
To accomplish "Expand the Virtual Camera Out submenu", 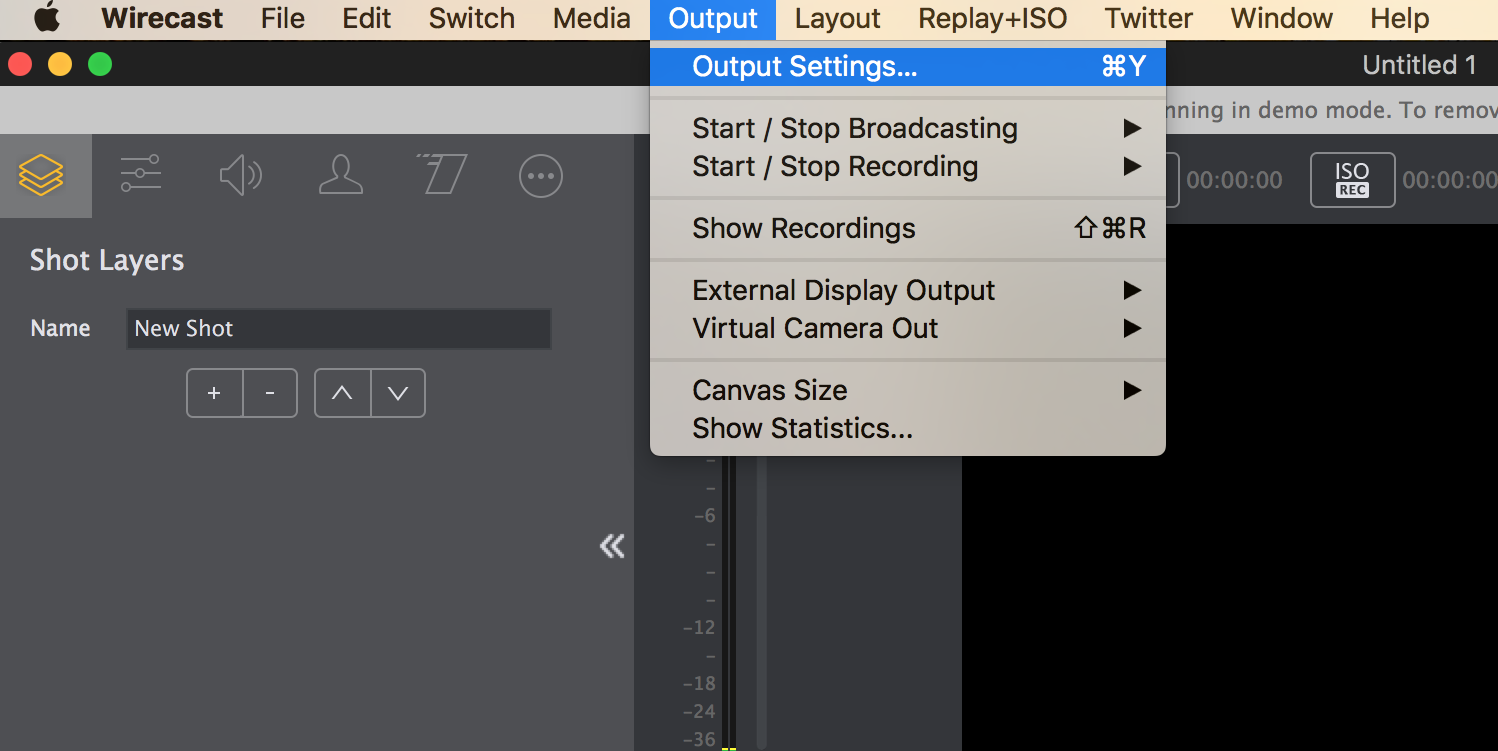I will click(908, 329).
